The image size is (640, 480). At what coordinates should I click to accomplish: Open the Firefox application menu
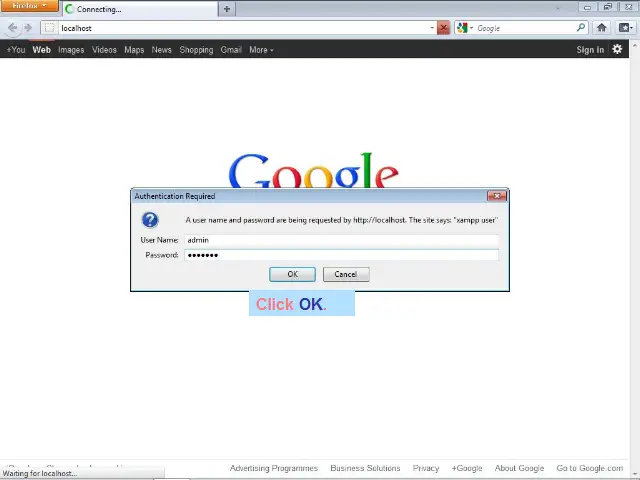29,6
